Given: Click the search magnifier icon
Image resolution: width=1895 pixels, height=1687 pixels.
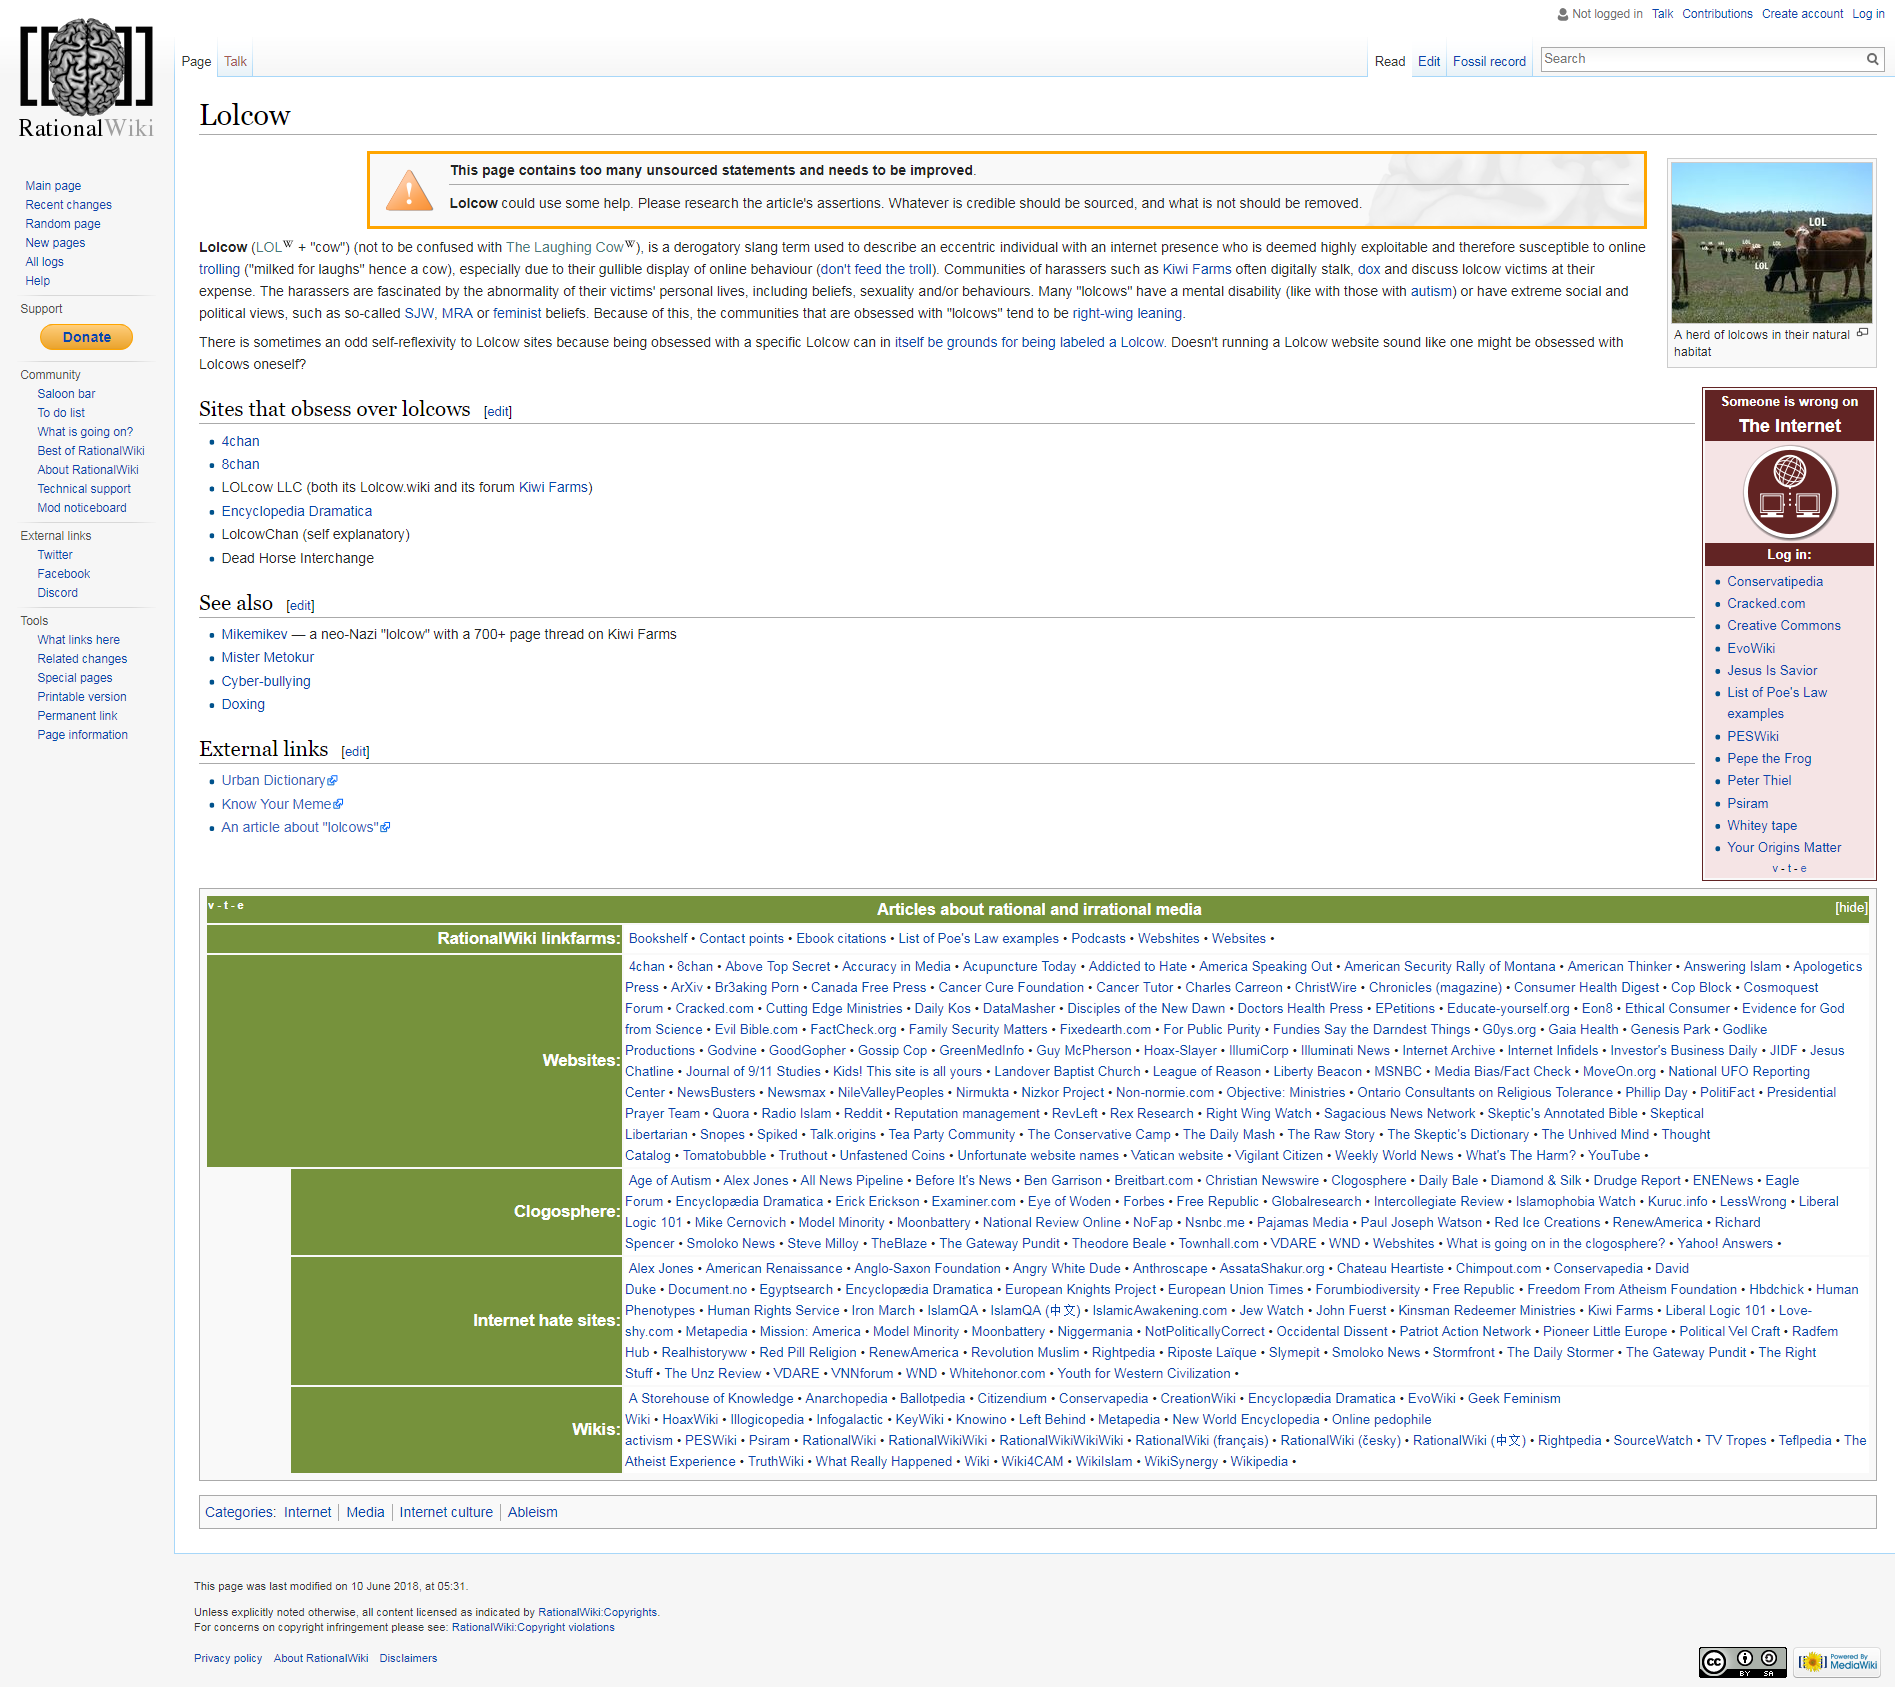Looking at the screenshot, I should coord(1872,59).
